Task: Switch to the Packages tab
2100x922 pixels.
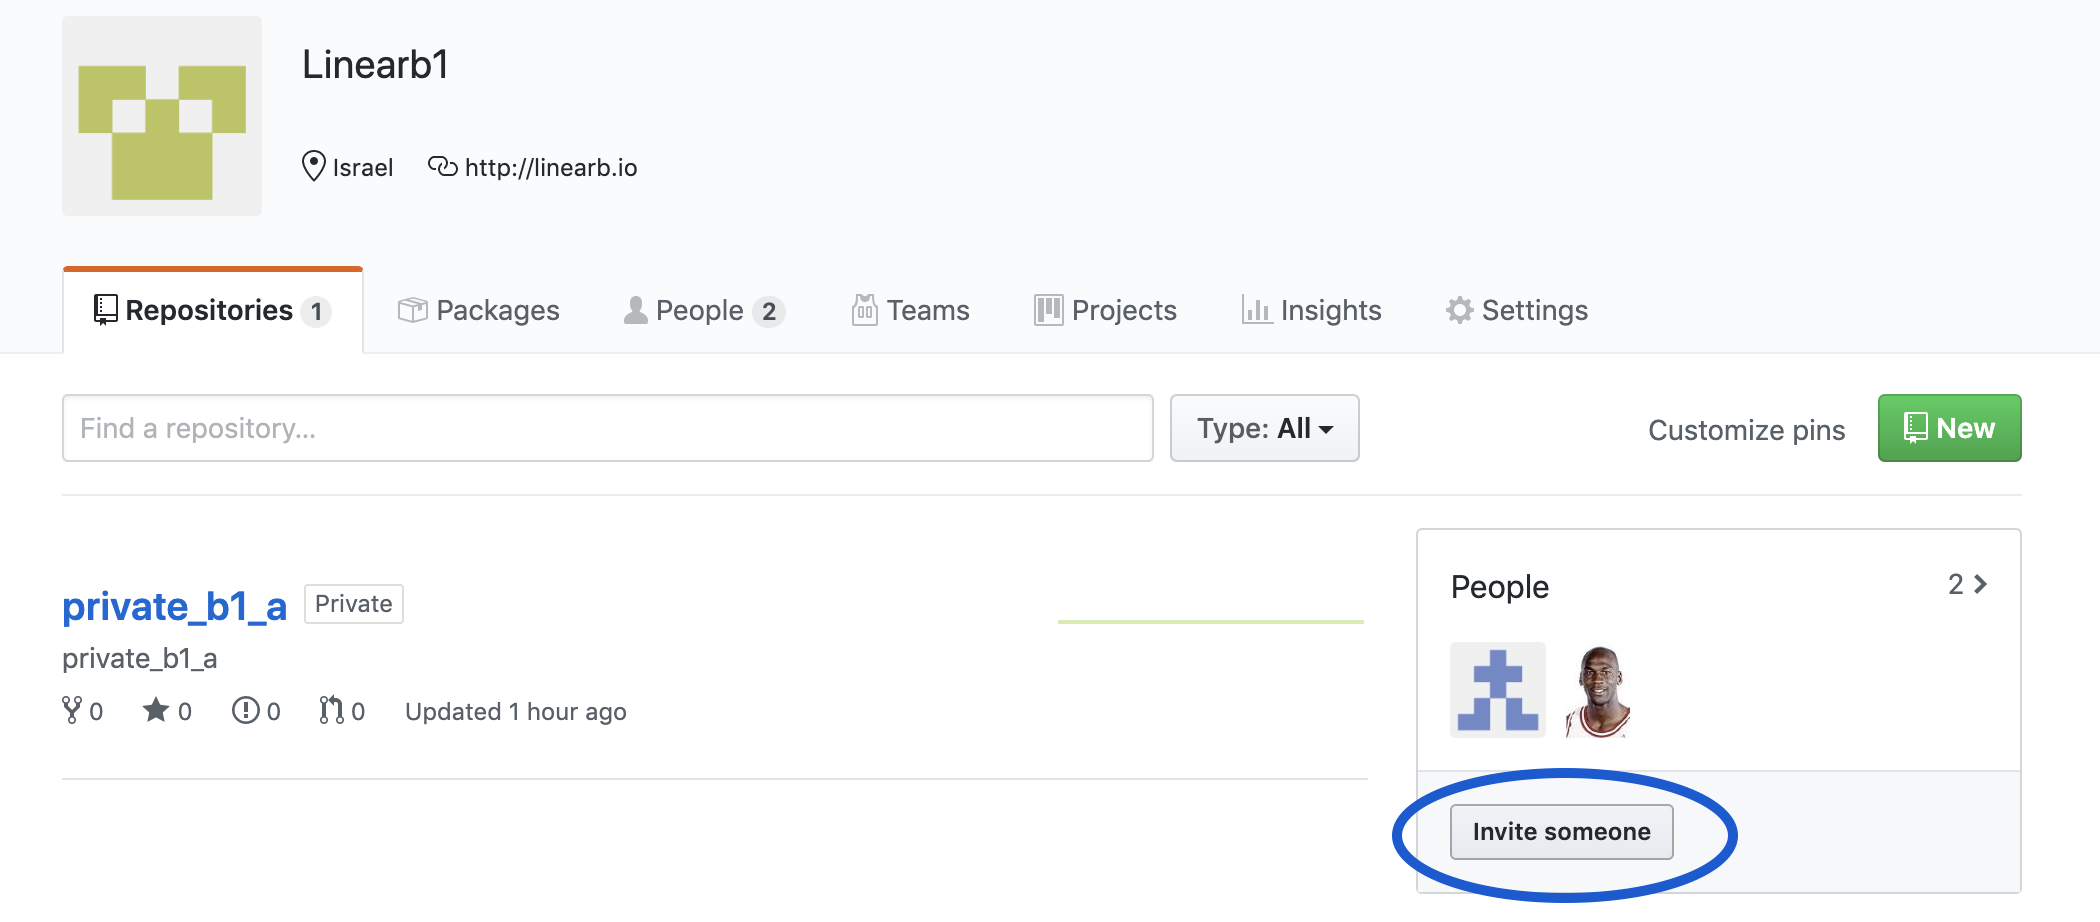Action: click(479, 310)
